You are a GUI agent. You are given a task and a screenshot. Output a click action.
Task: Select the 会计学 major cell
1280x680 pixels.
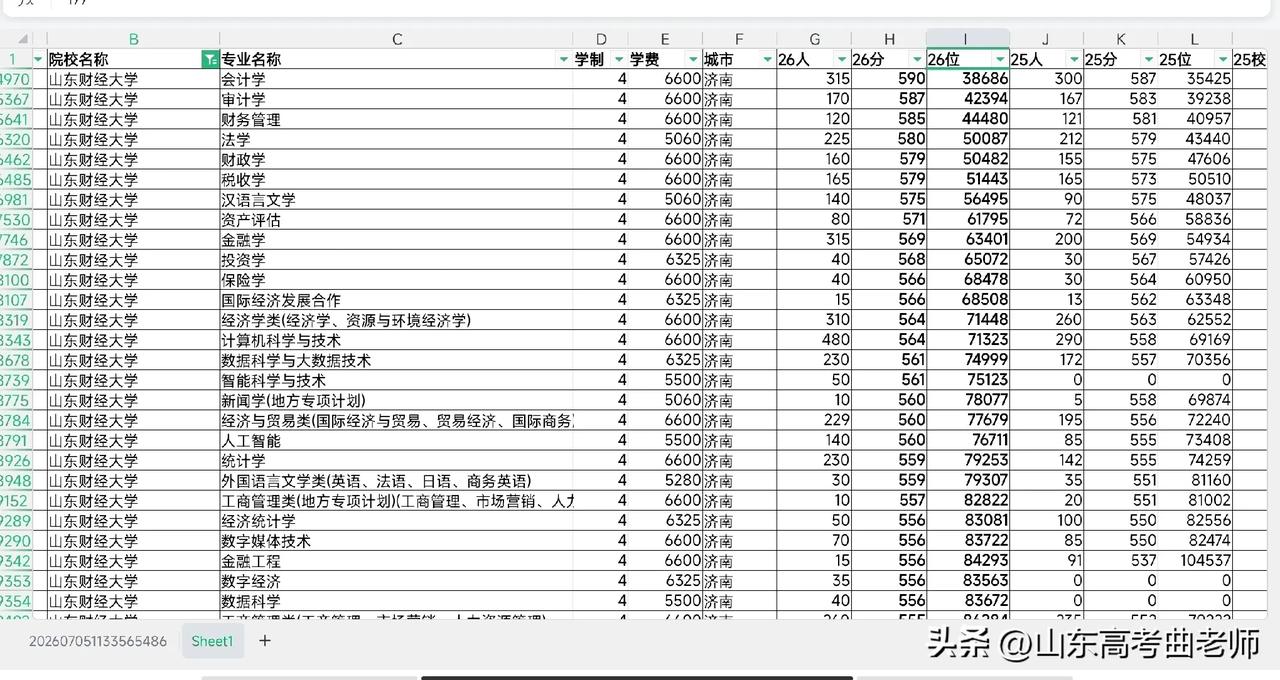coord(396,79)
